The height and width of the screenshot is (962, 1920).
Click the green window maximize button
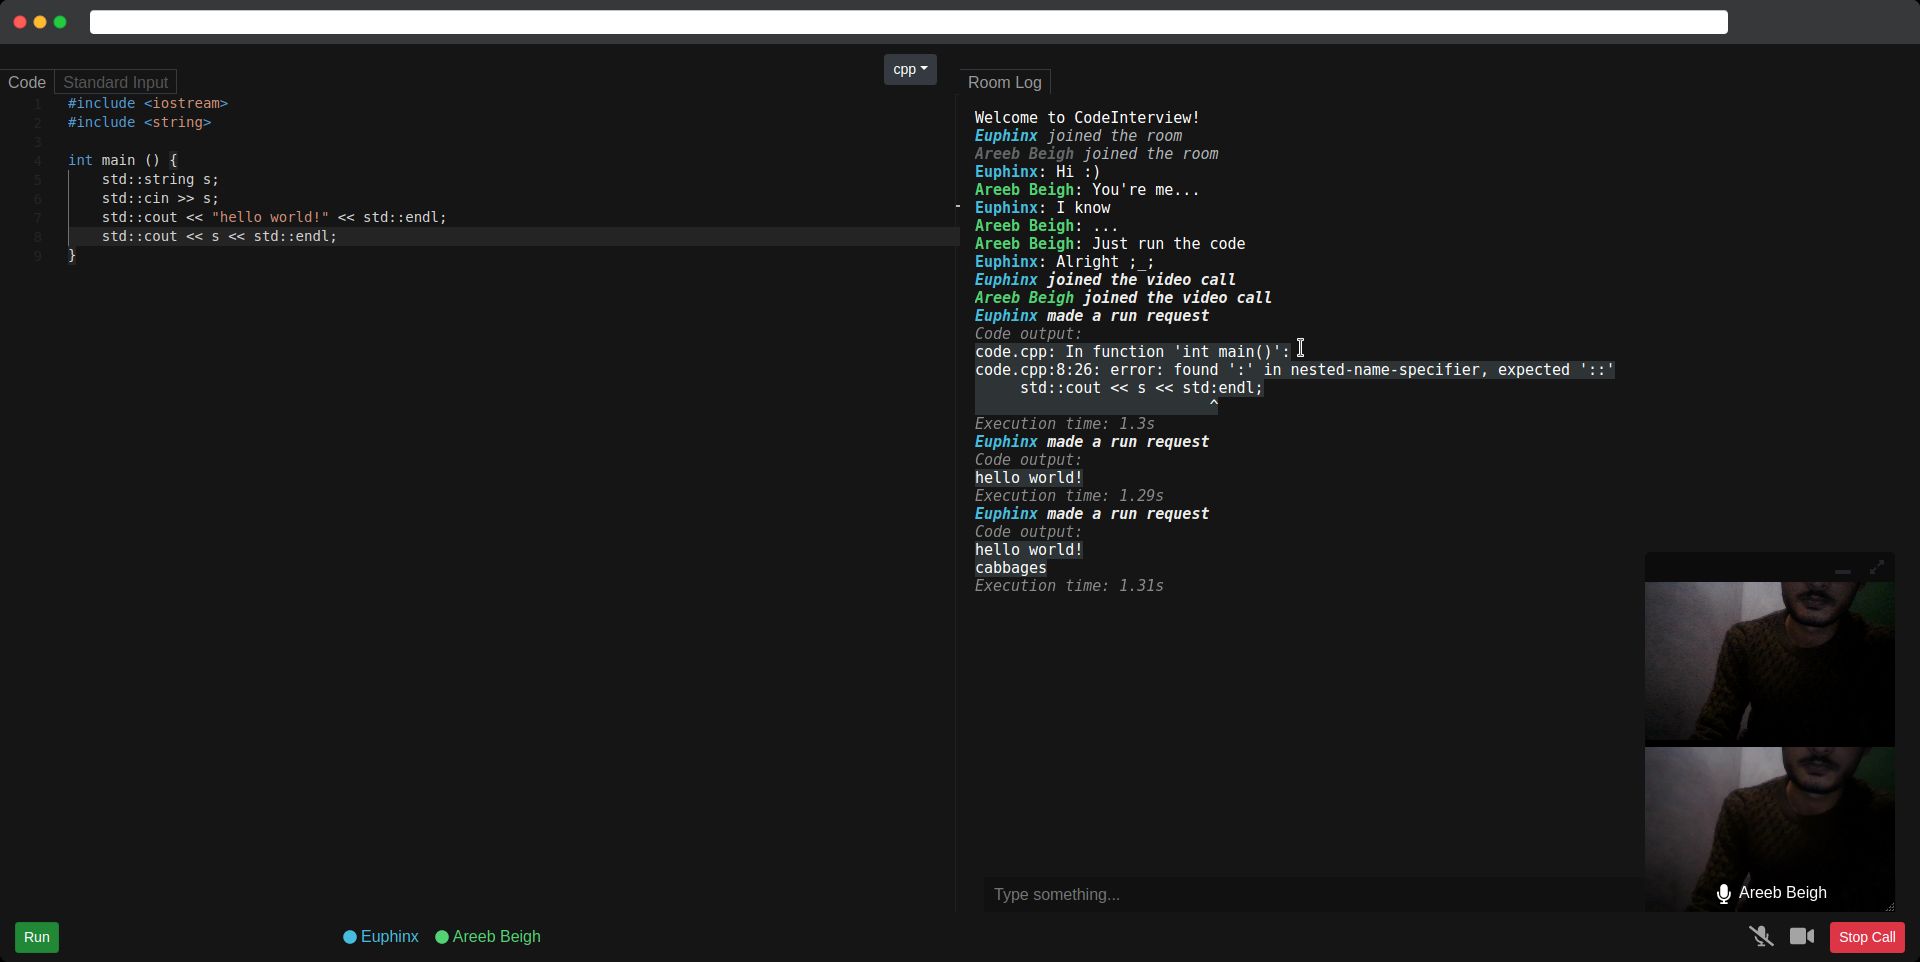60,22
